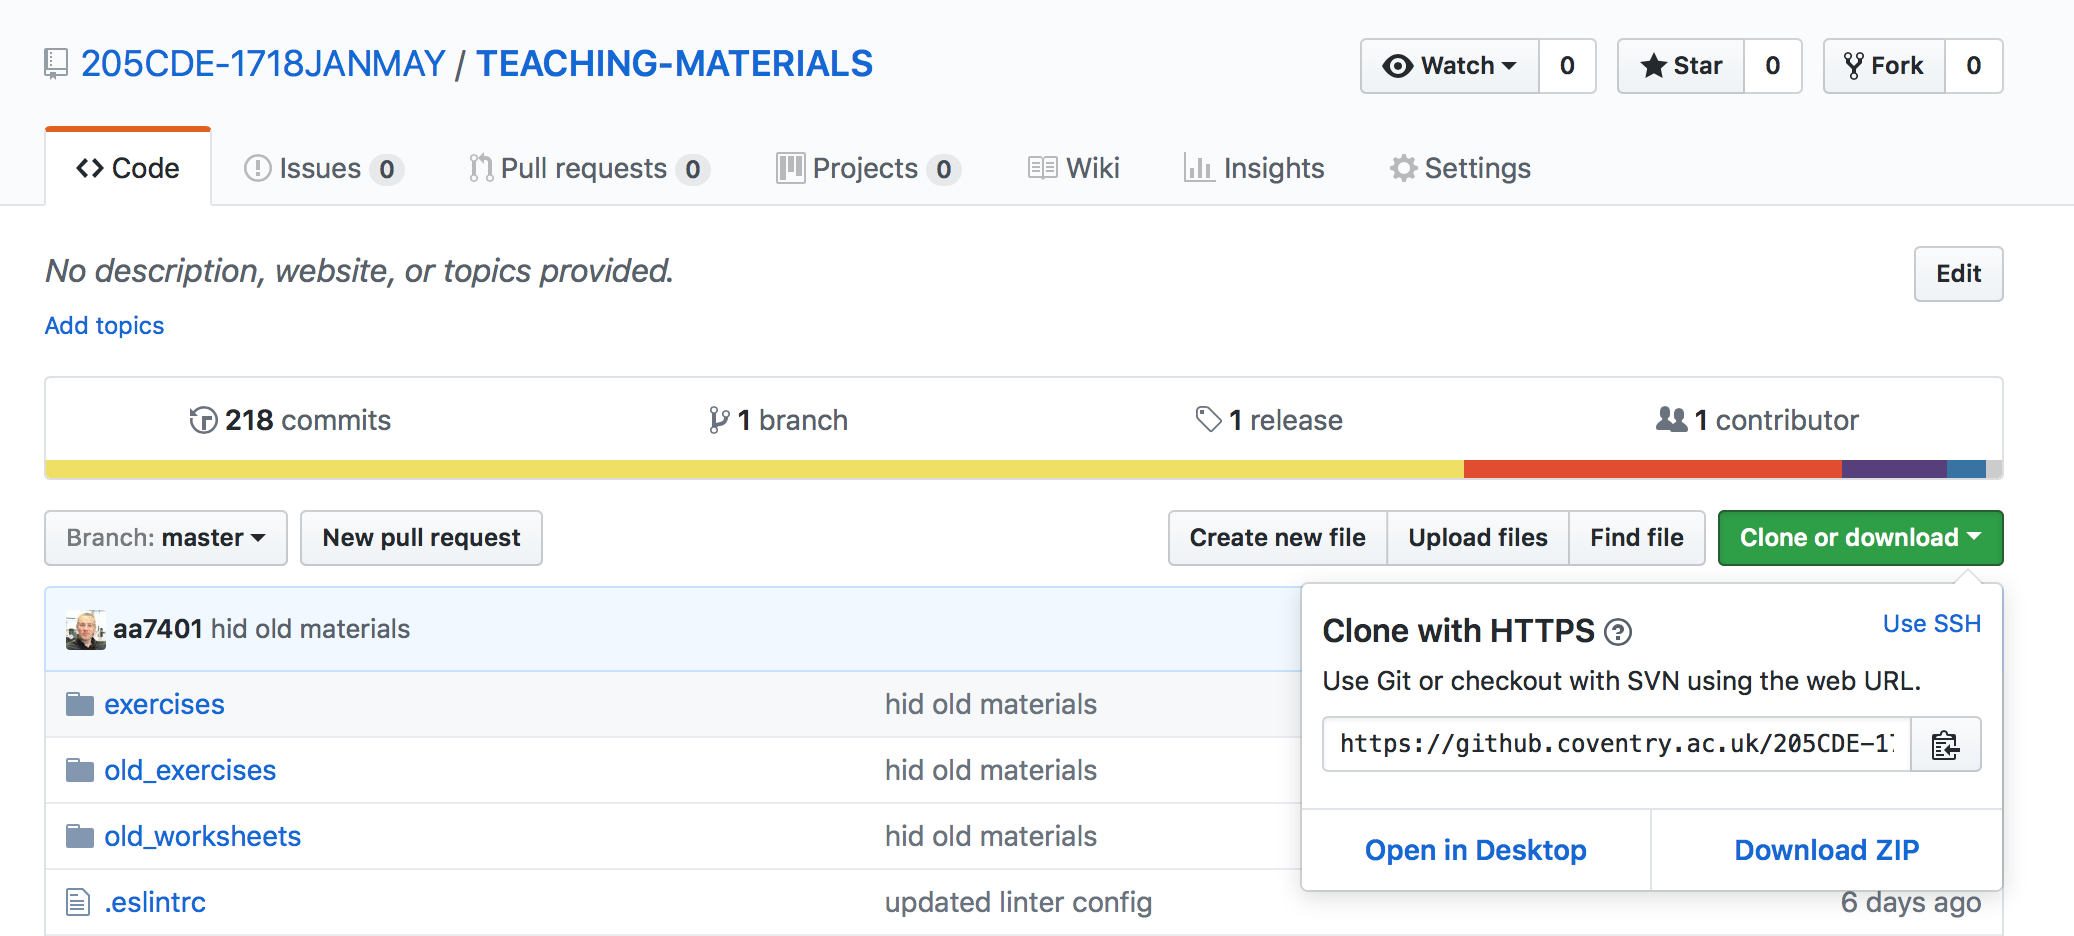The height and width of the screenshot is (936, 2074).
Task: Switch to Use SSH
Action: pyautogui.click(x=1932, y=624)
